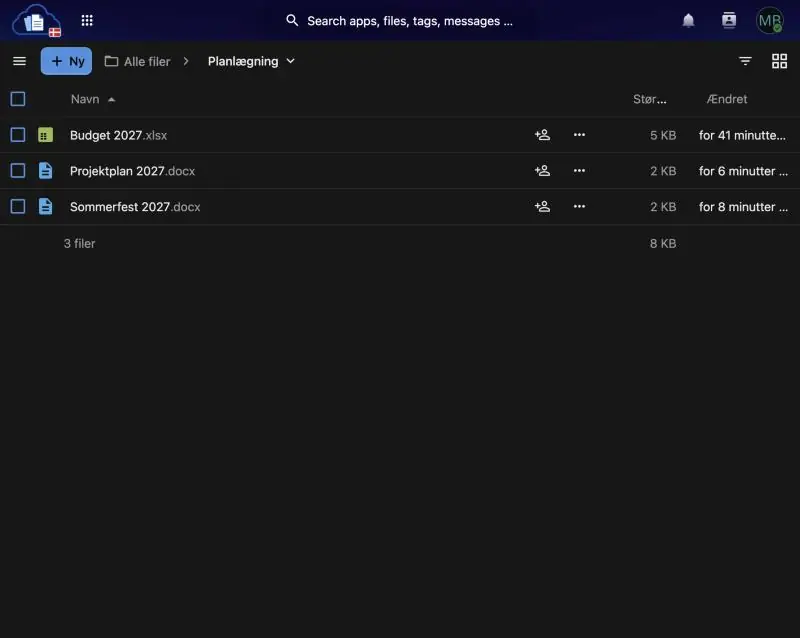The image size is (800, 638).
Task: Tick the select-all files checkbox
Action: click(18, 99)
